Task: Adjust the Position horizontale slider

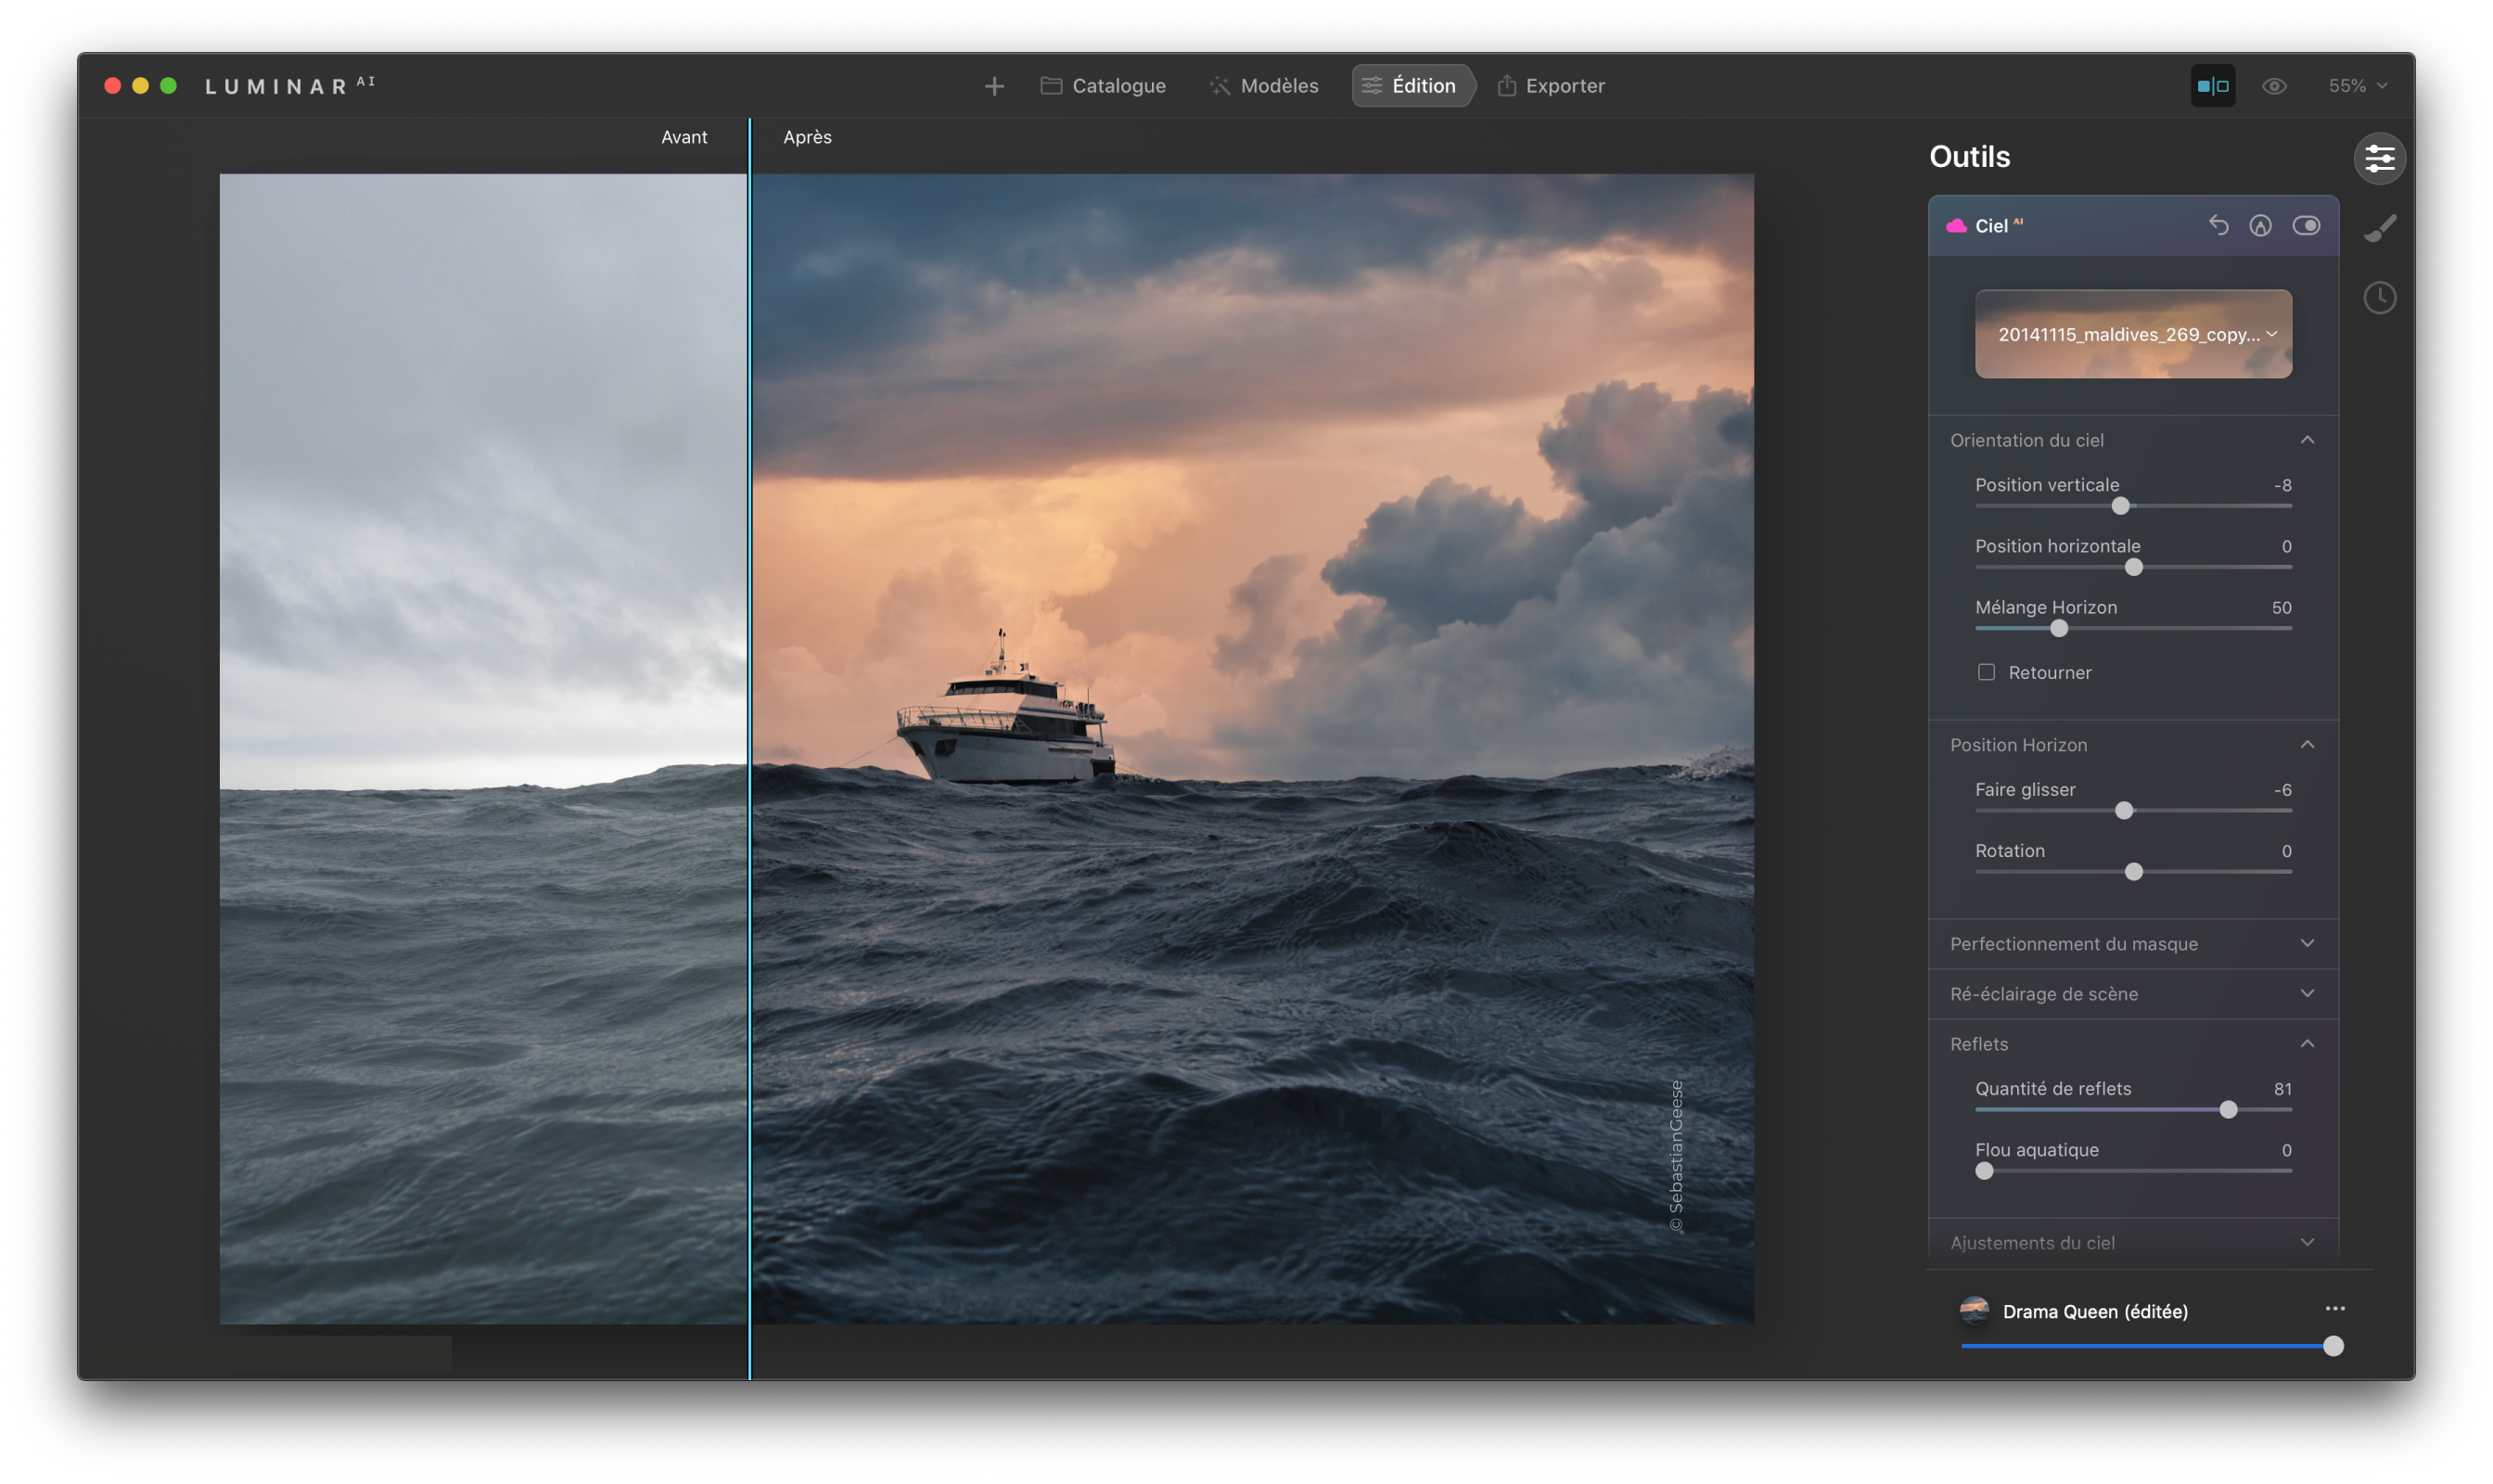Action: 2133,567
